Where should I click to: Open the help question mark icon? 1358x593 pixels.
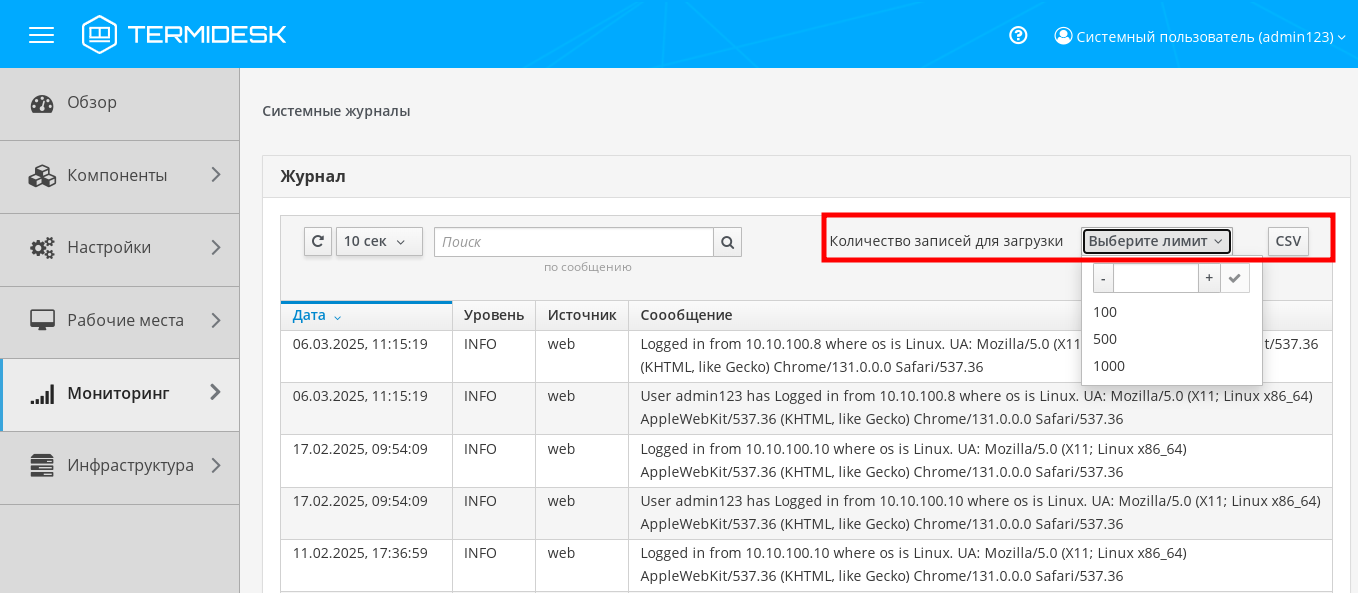(x=1018, y=36)
